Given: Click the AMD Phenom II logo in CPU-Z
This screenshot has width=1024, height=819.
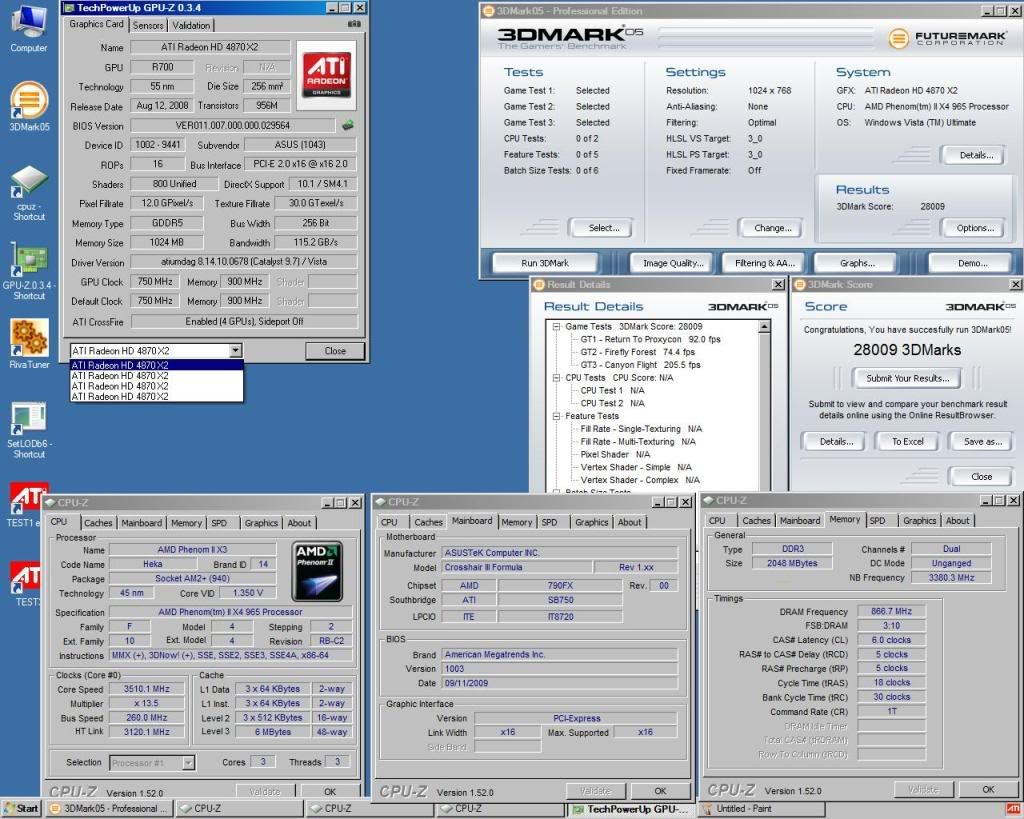Looking at the screenshot, I should click(317, 571).
